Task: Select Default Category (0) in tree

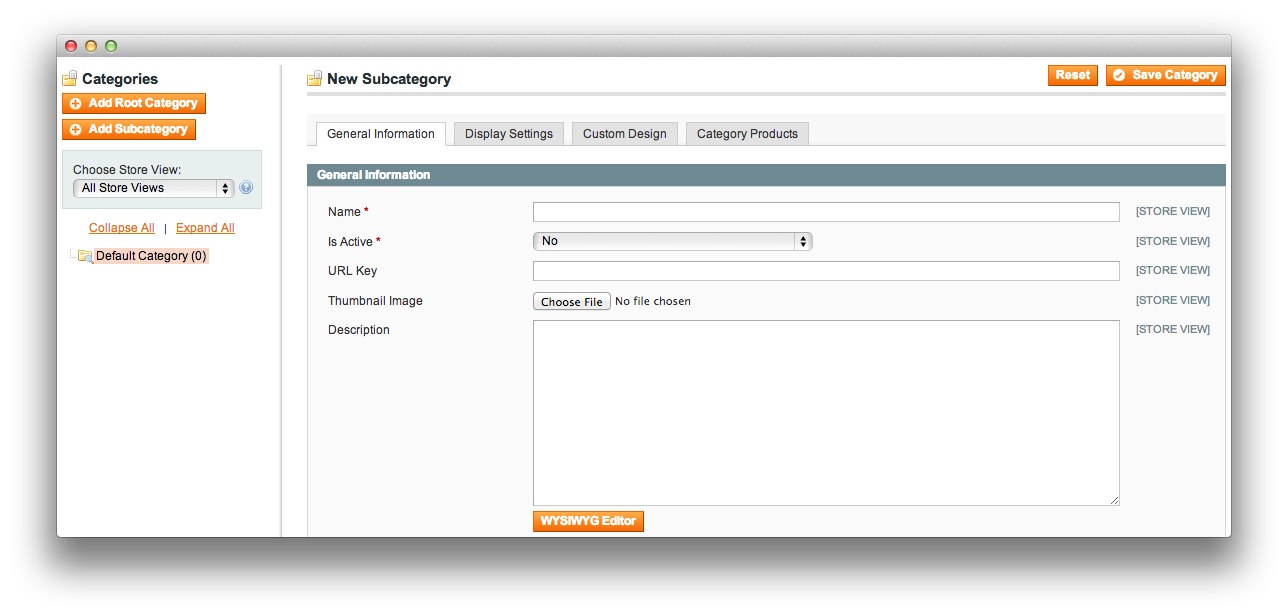Action: coord(151,256)
